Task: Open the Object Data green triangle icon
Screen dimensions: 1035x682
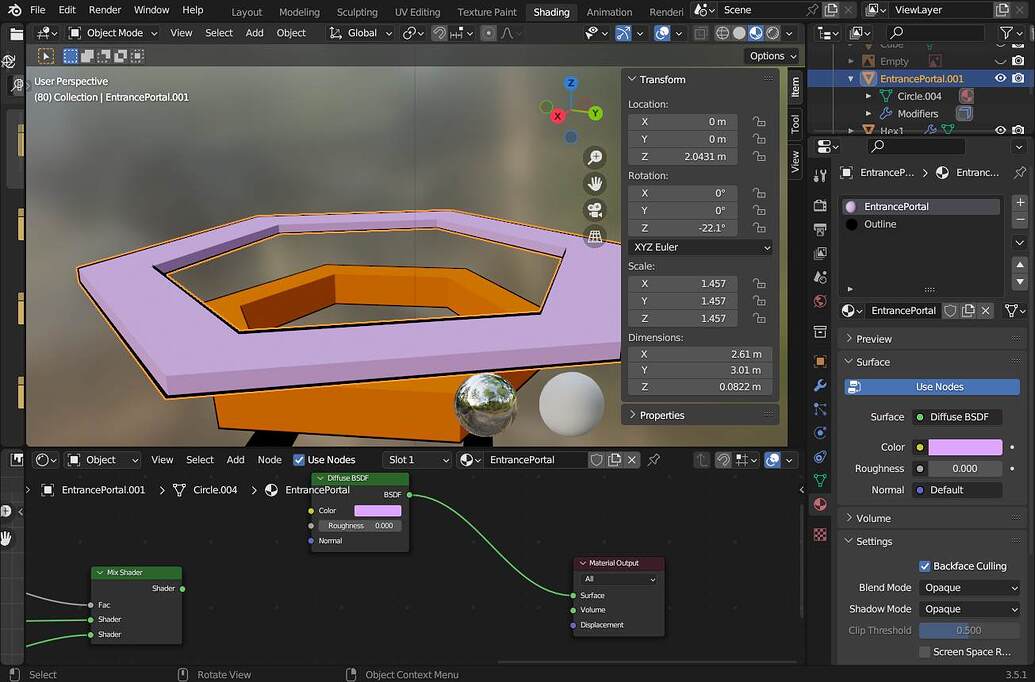Action: click(x=820, y=481)
